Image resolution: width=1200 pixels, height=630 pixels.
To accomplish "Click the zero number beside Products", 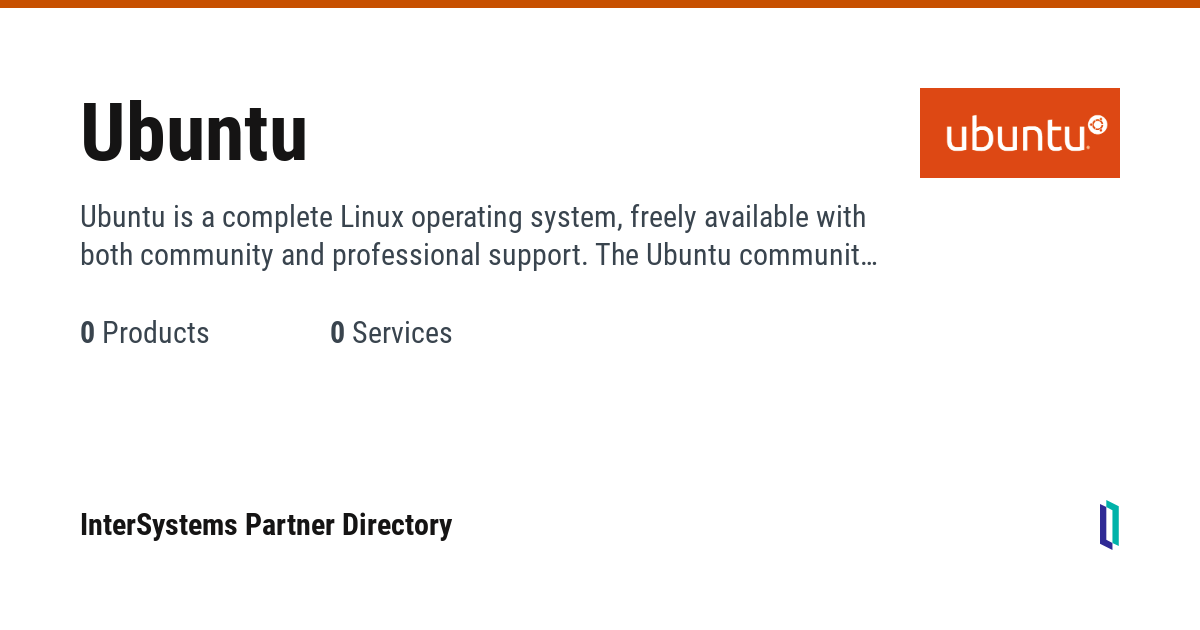I will click(88, 333).
